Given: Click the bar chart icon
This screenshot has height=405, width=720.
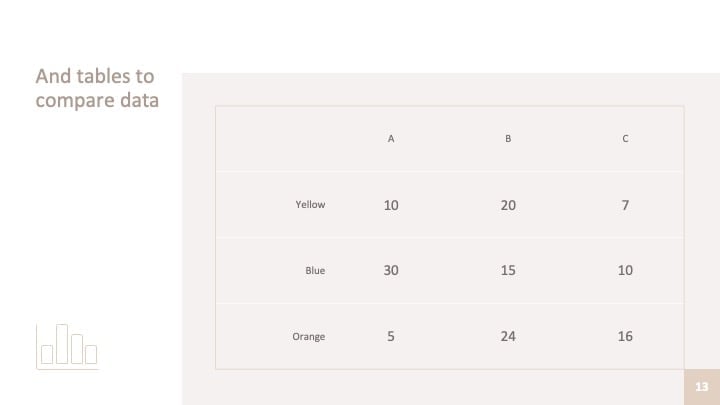Looking at the screenshot, I should tap(68, 346).
